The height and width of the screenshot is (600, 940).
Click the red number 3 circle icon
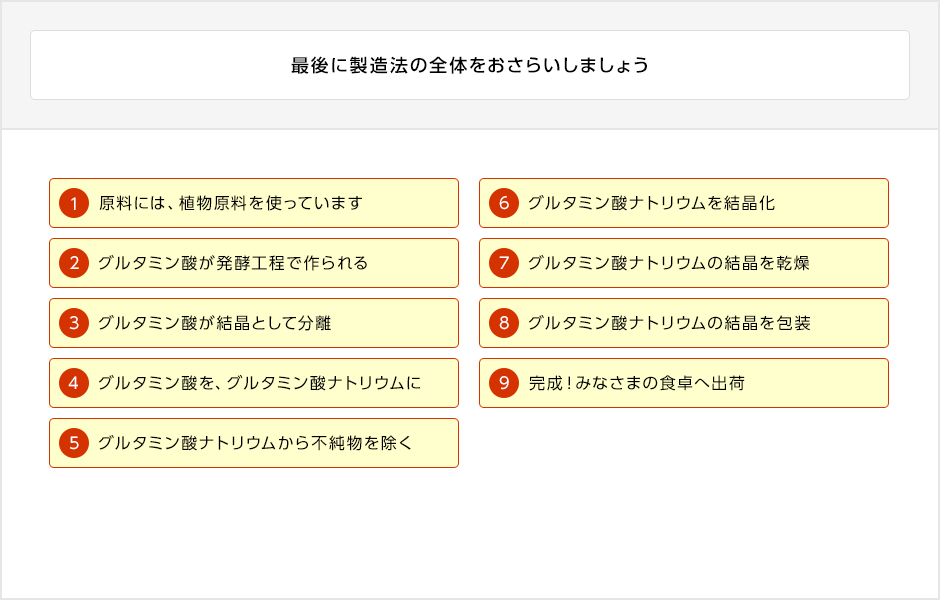pyautogui.click(x=74, y=323)
